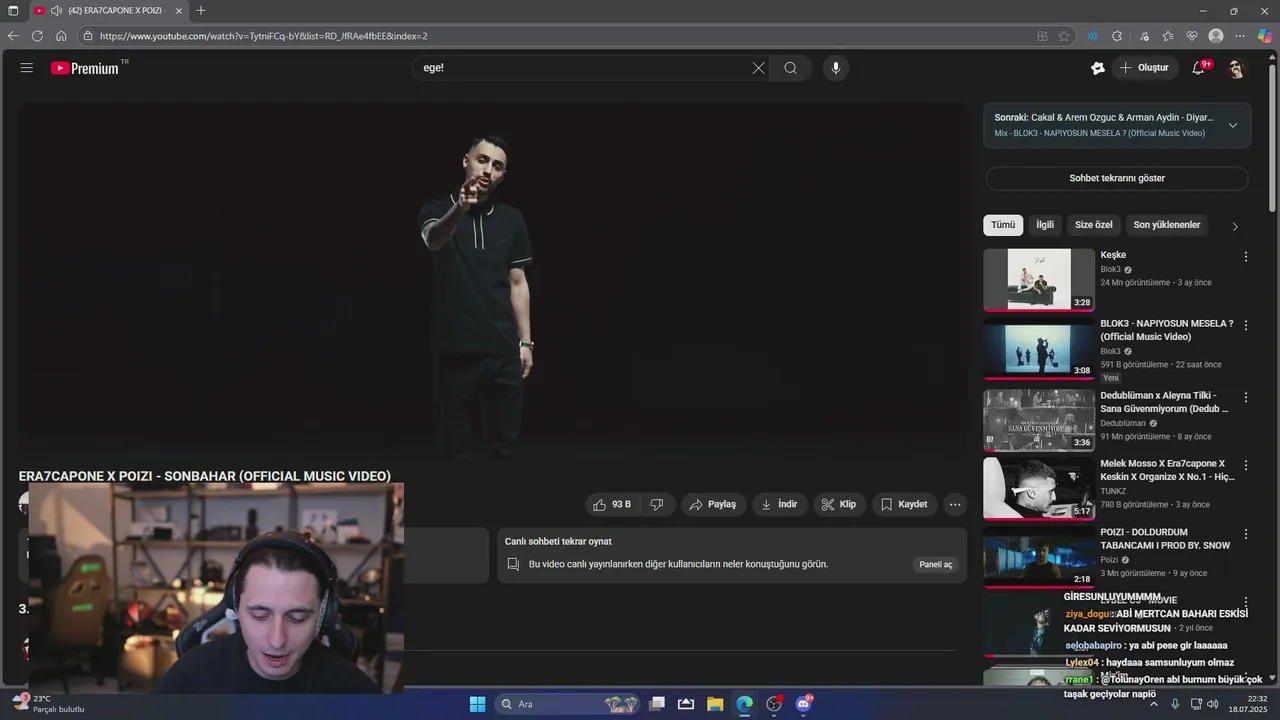Dislike the Sonbahar video
The image size is (1280, 720).
point(657,504)
